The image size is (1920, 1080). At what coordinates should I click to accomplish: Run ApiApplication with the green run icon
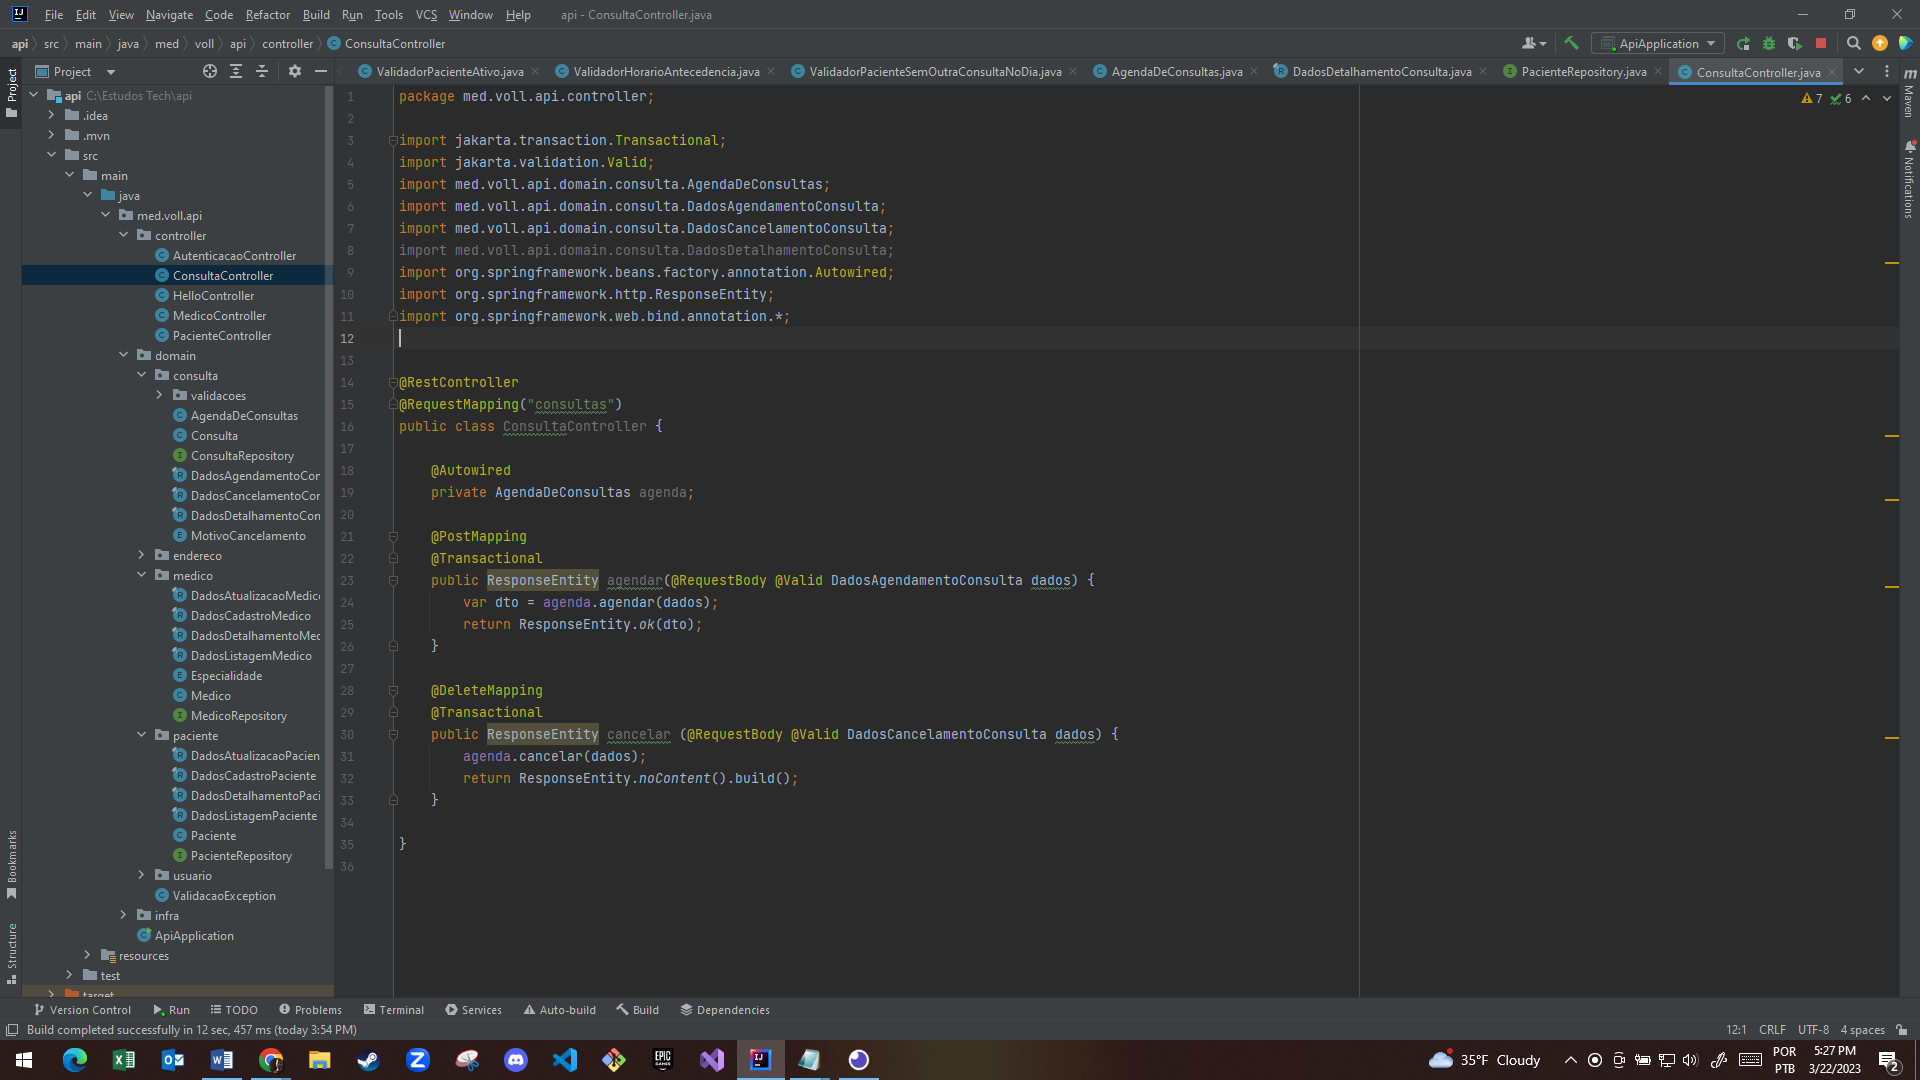pos(1743,43)
